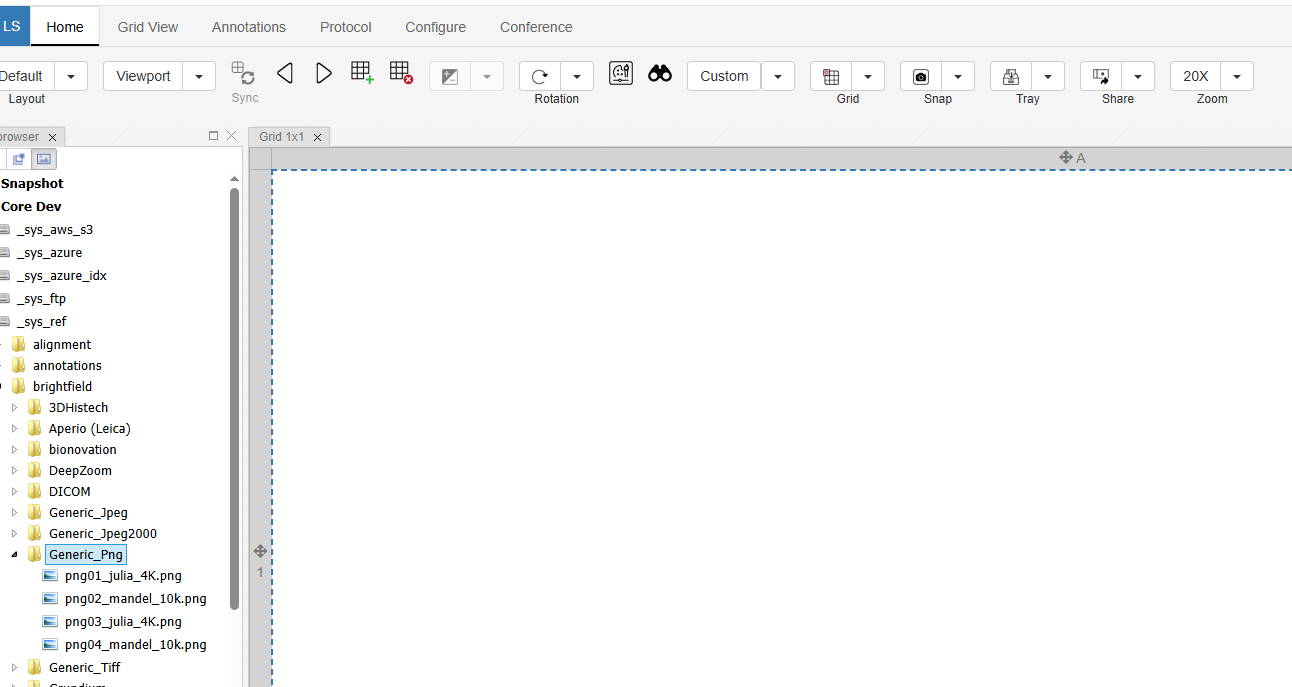Click the Rotation clockwise icon

tap(540, 77)
